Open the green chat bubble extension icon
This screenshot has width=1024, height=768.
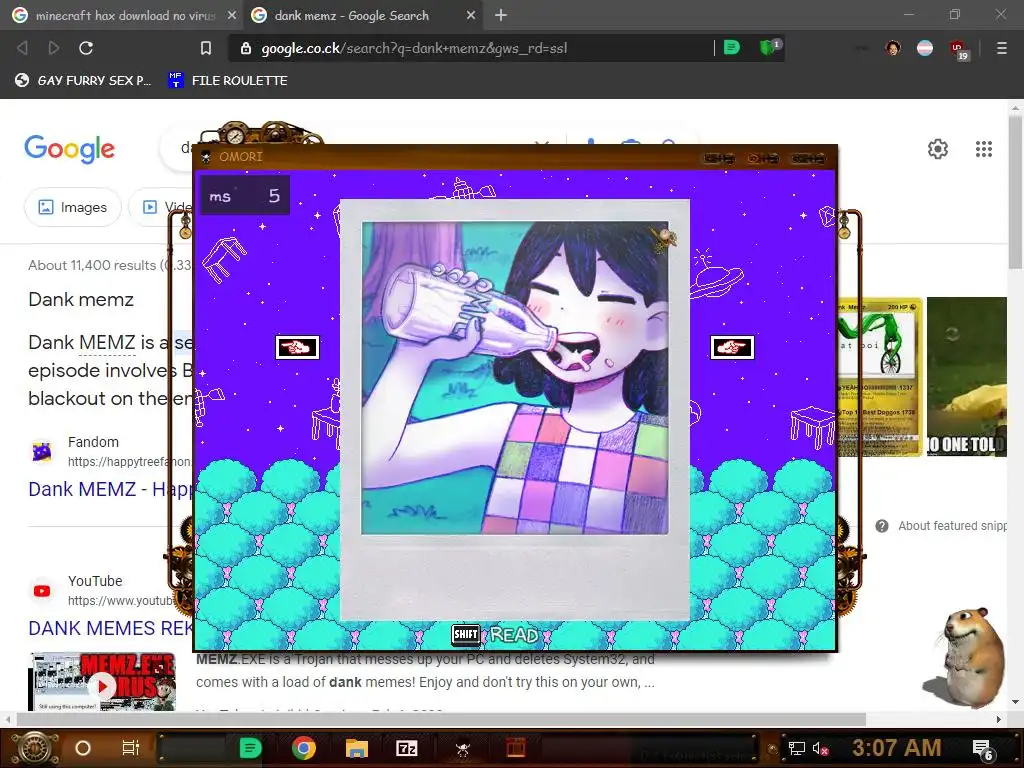coord(732,48)
